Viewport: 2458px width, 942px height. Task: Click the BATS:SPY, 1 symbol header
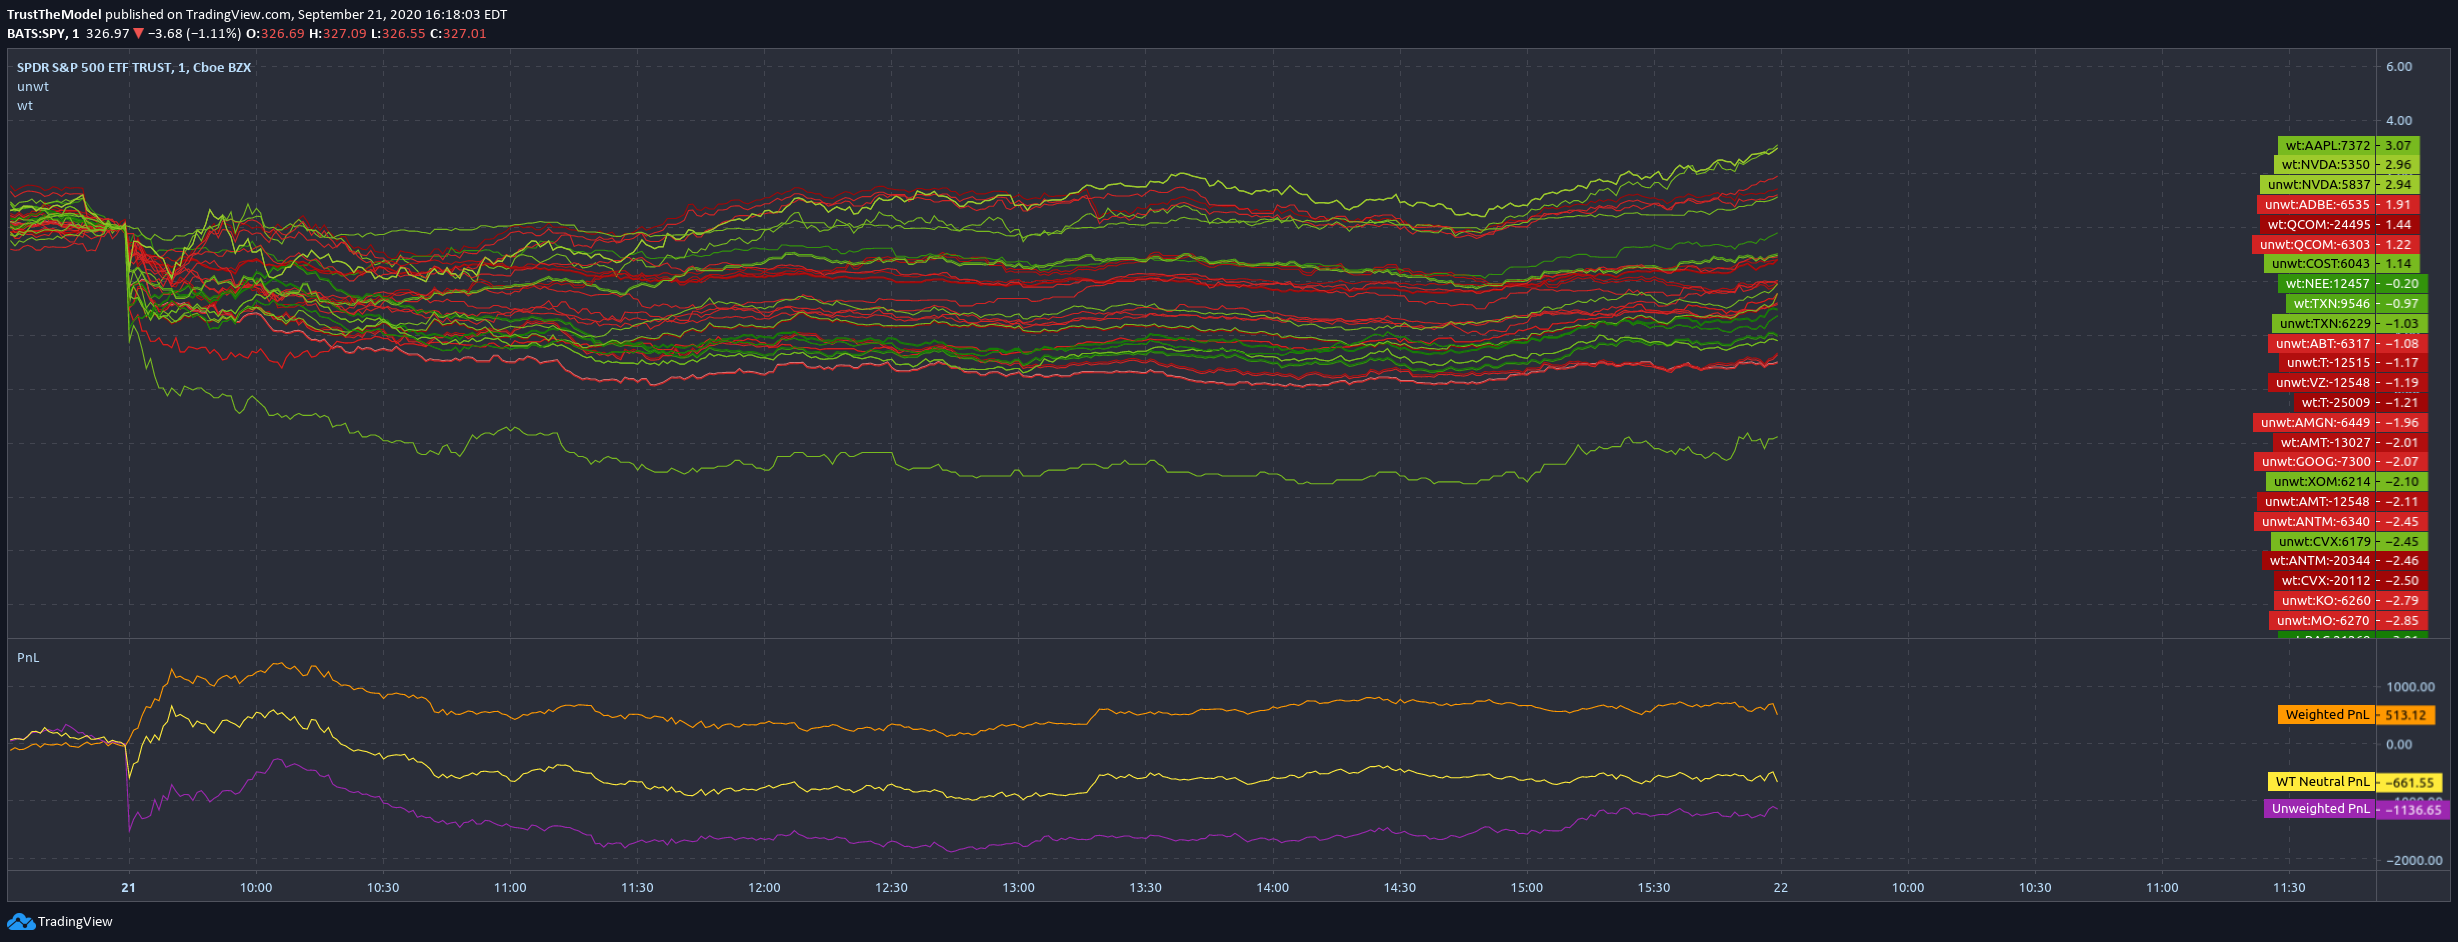coord(43,34)
